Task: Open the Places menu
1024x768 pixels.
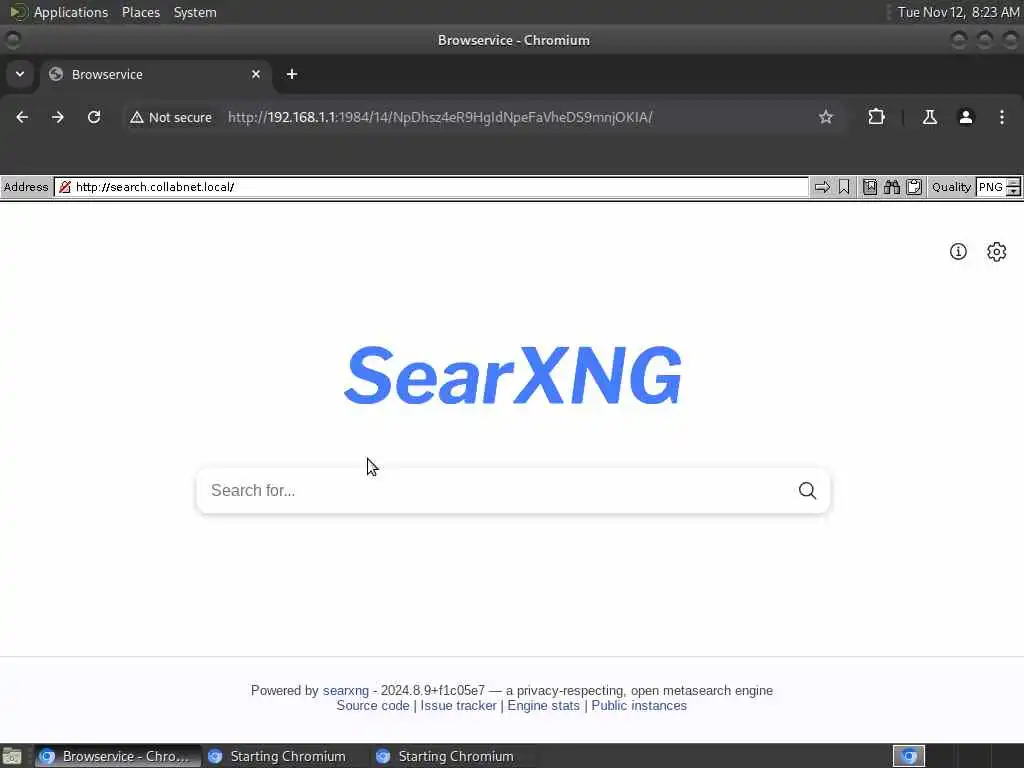Action: tap(141, 12)
